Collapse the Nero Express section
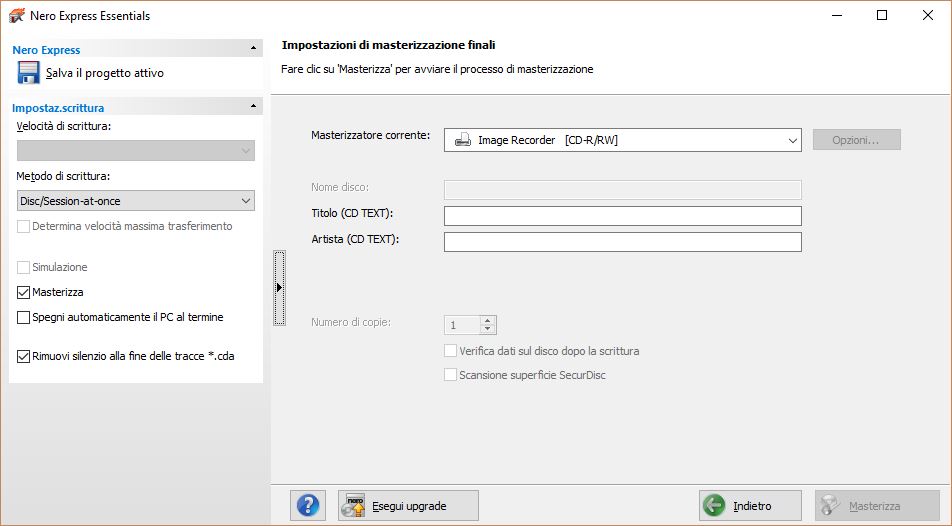This screenshot has height=526, width=952. coord(253,48)
